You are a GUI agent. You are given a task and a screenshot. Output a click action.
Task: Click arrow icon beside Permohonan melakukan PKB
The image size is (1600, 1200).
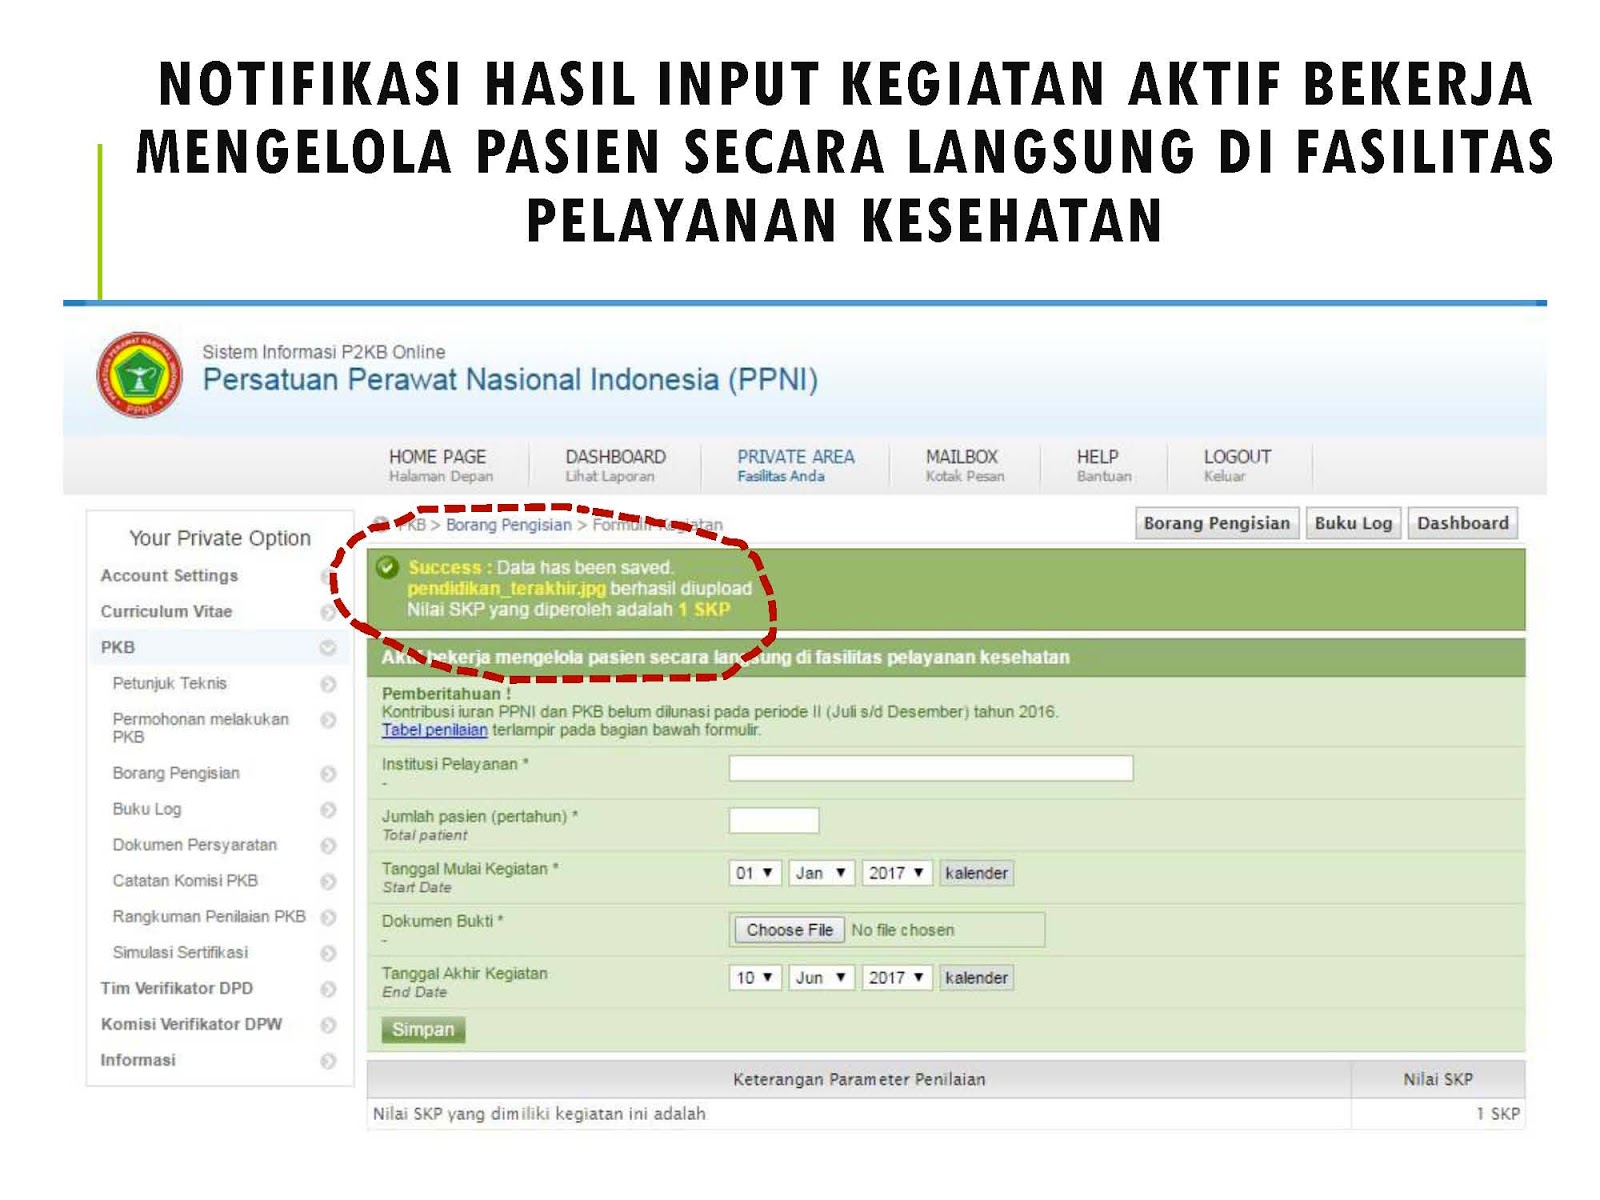point(328,720)
